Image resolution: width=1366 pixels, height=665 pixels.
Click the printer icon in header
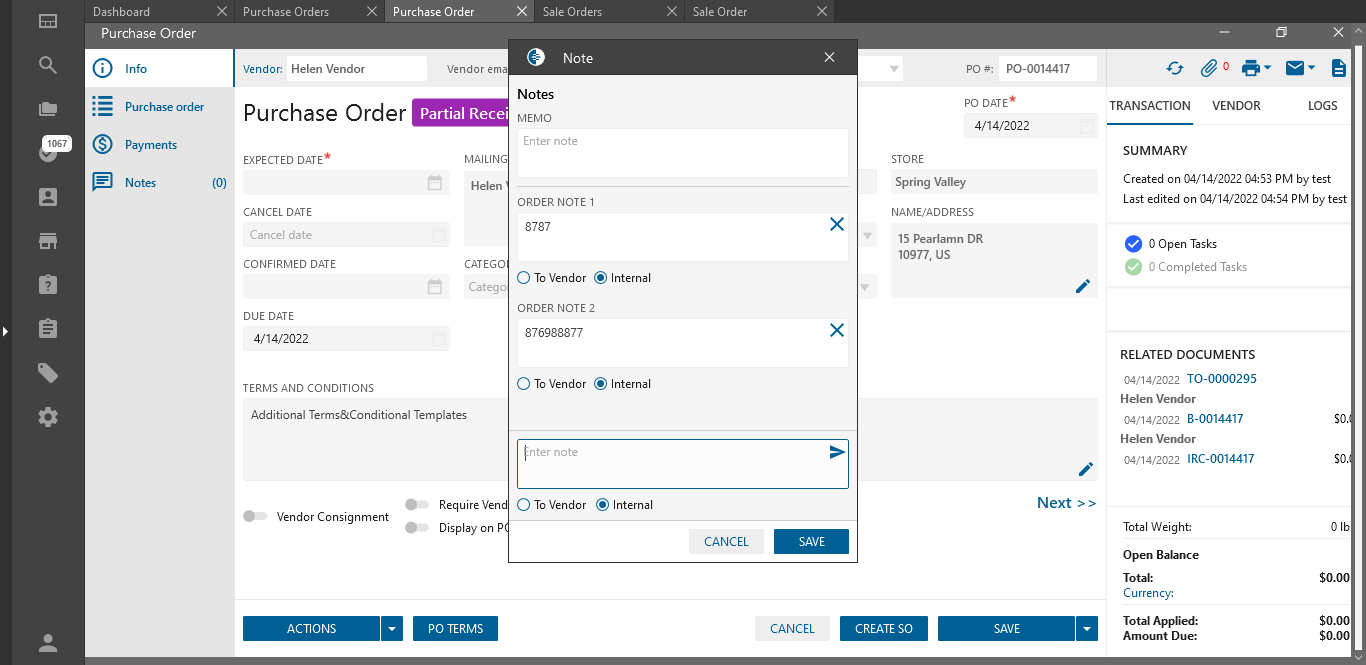(1250, 68)
